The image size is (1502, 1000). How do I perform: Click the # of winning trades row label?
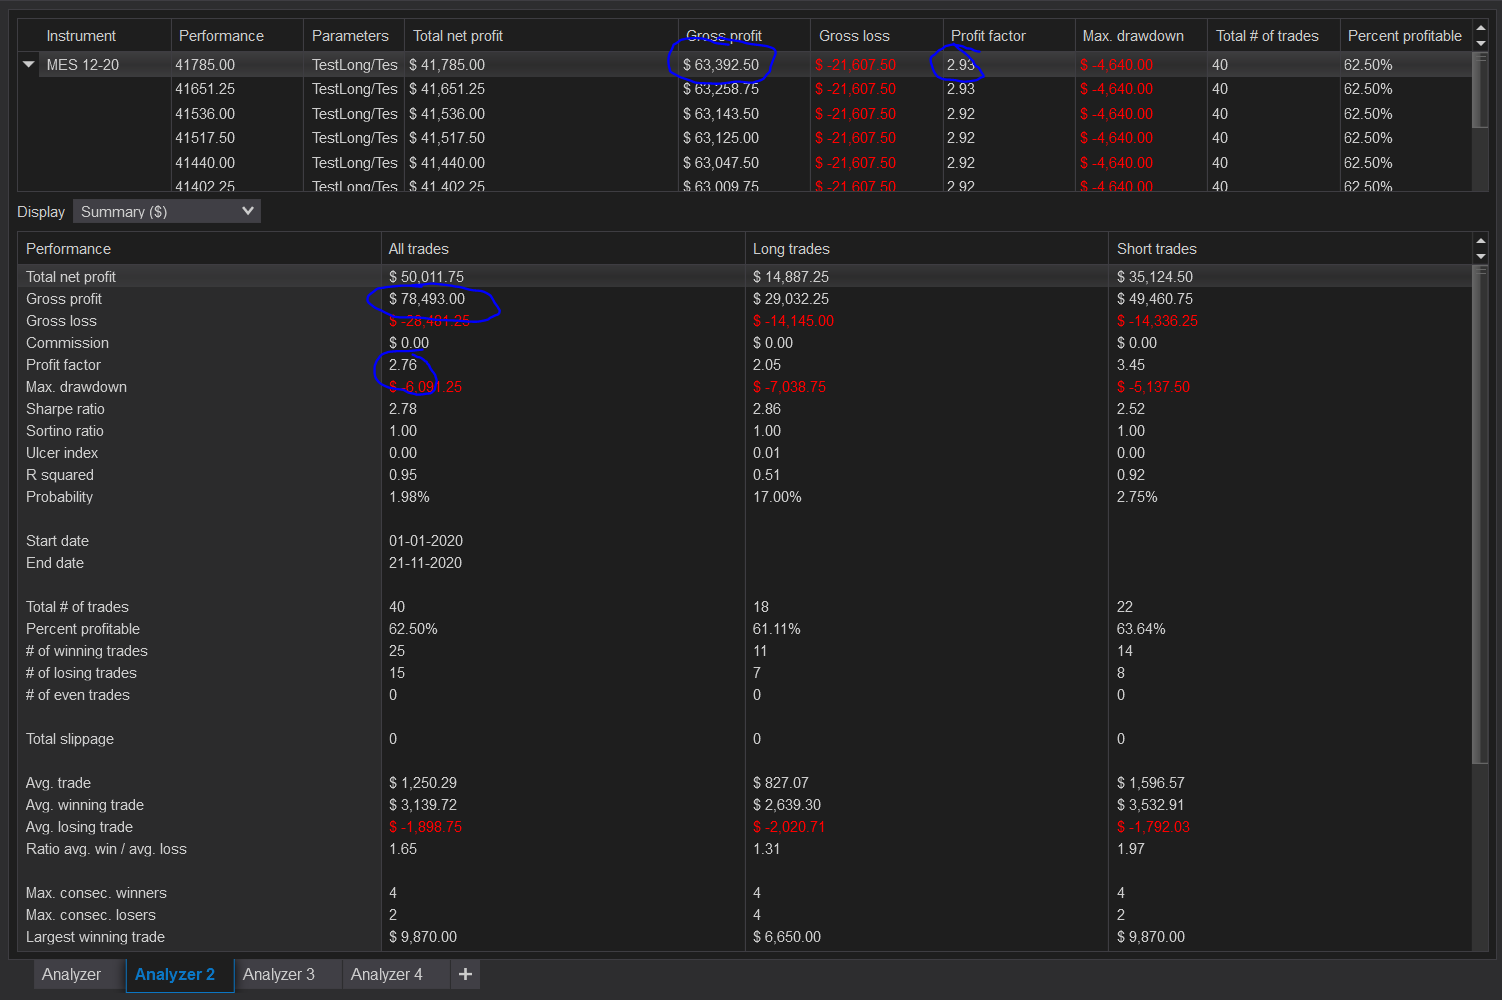click(87, 651)
